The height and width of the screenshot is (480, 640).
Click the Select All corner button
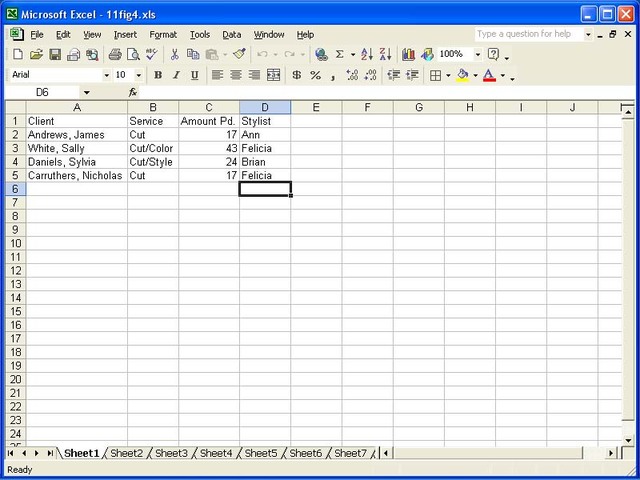16,108
